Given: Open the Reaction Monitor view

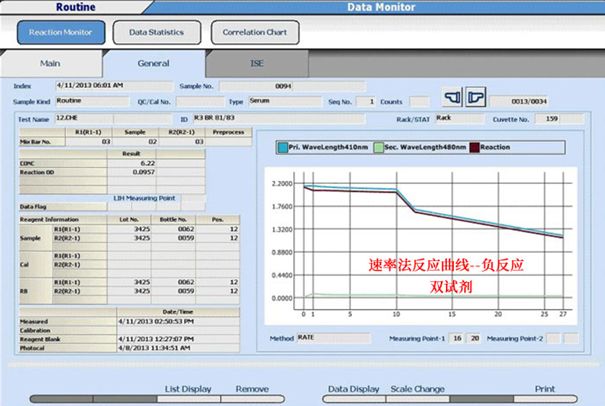Looking at the screenshot, I should coord(61,32).
